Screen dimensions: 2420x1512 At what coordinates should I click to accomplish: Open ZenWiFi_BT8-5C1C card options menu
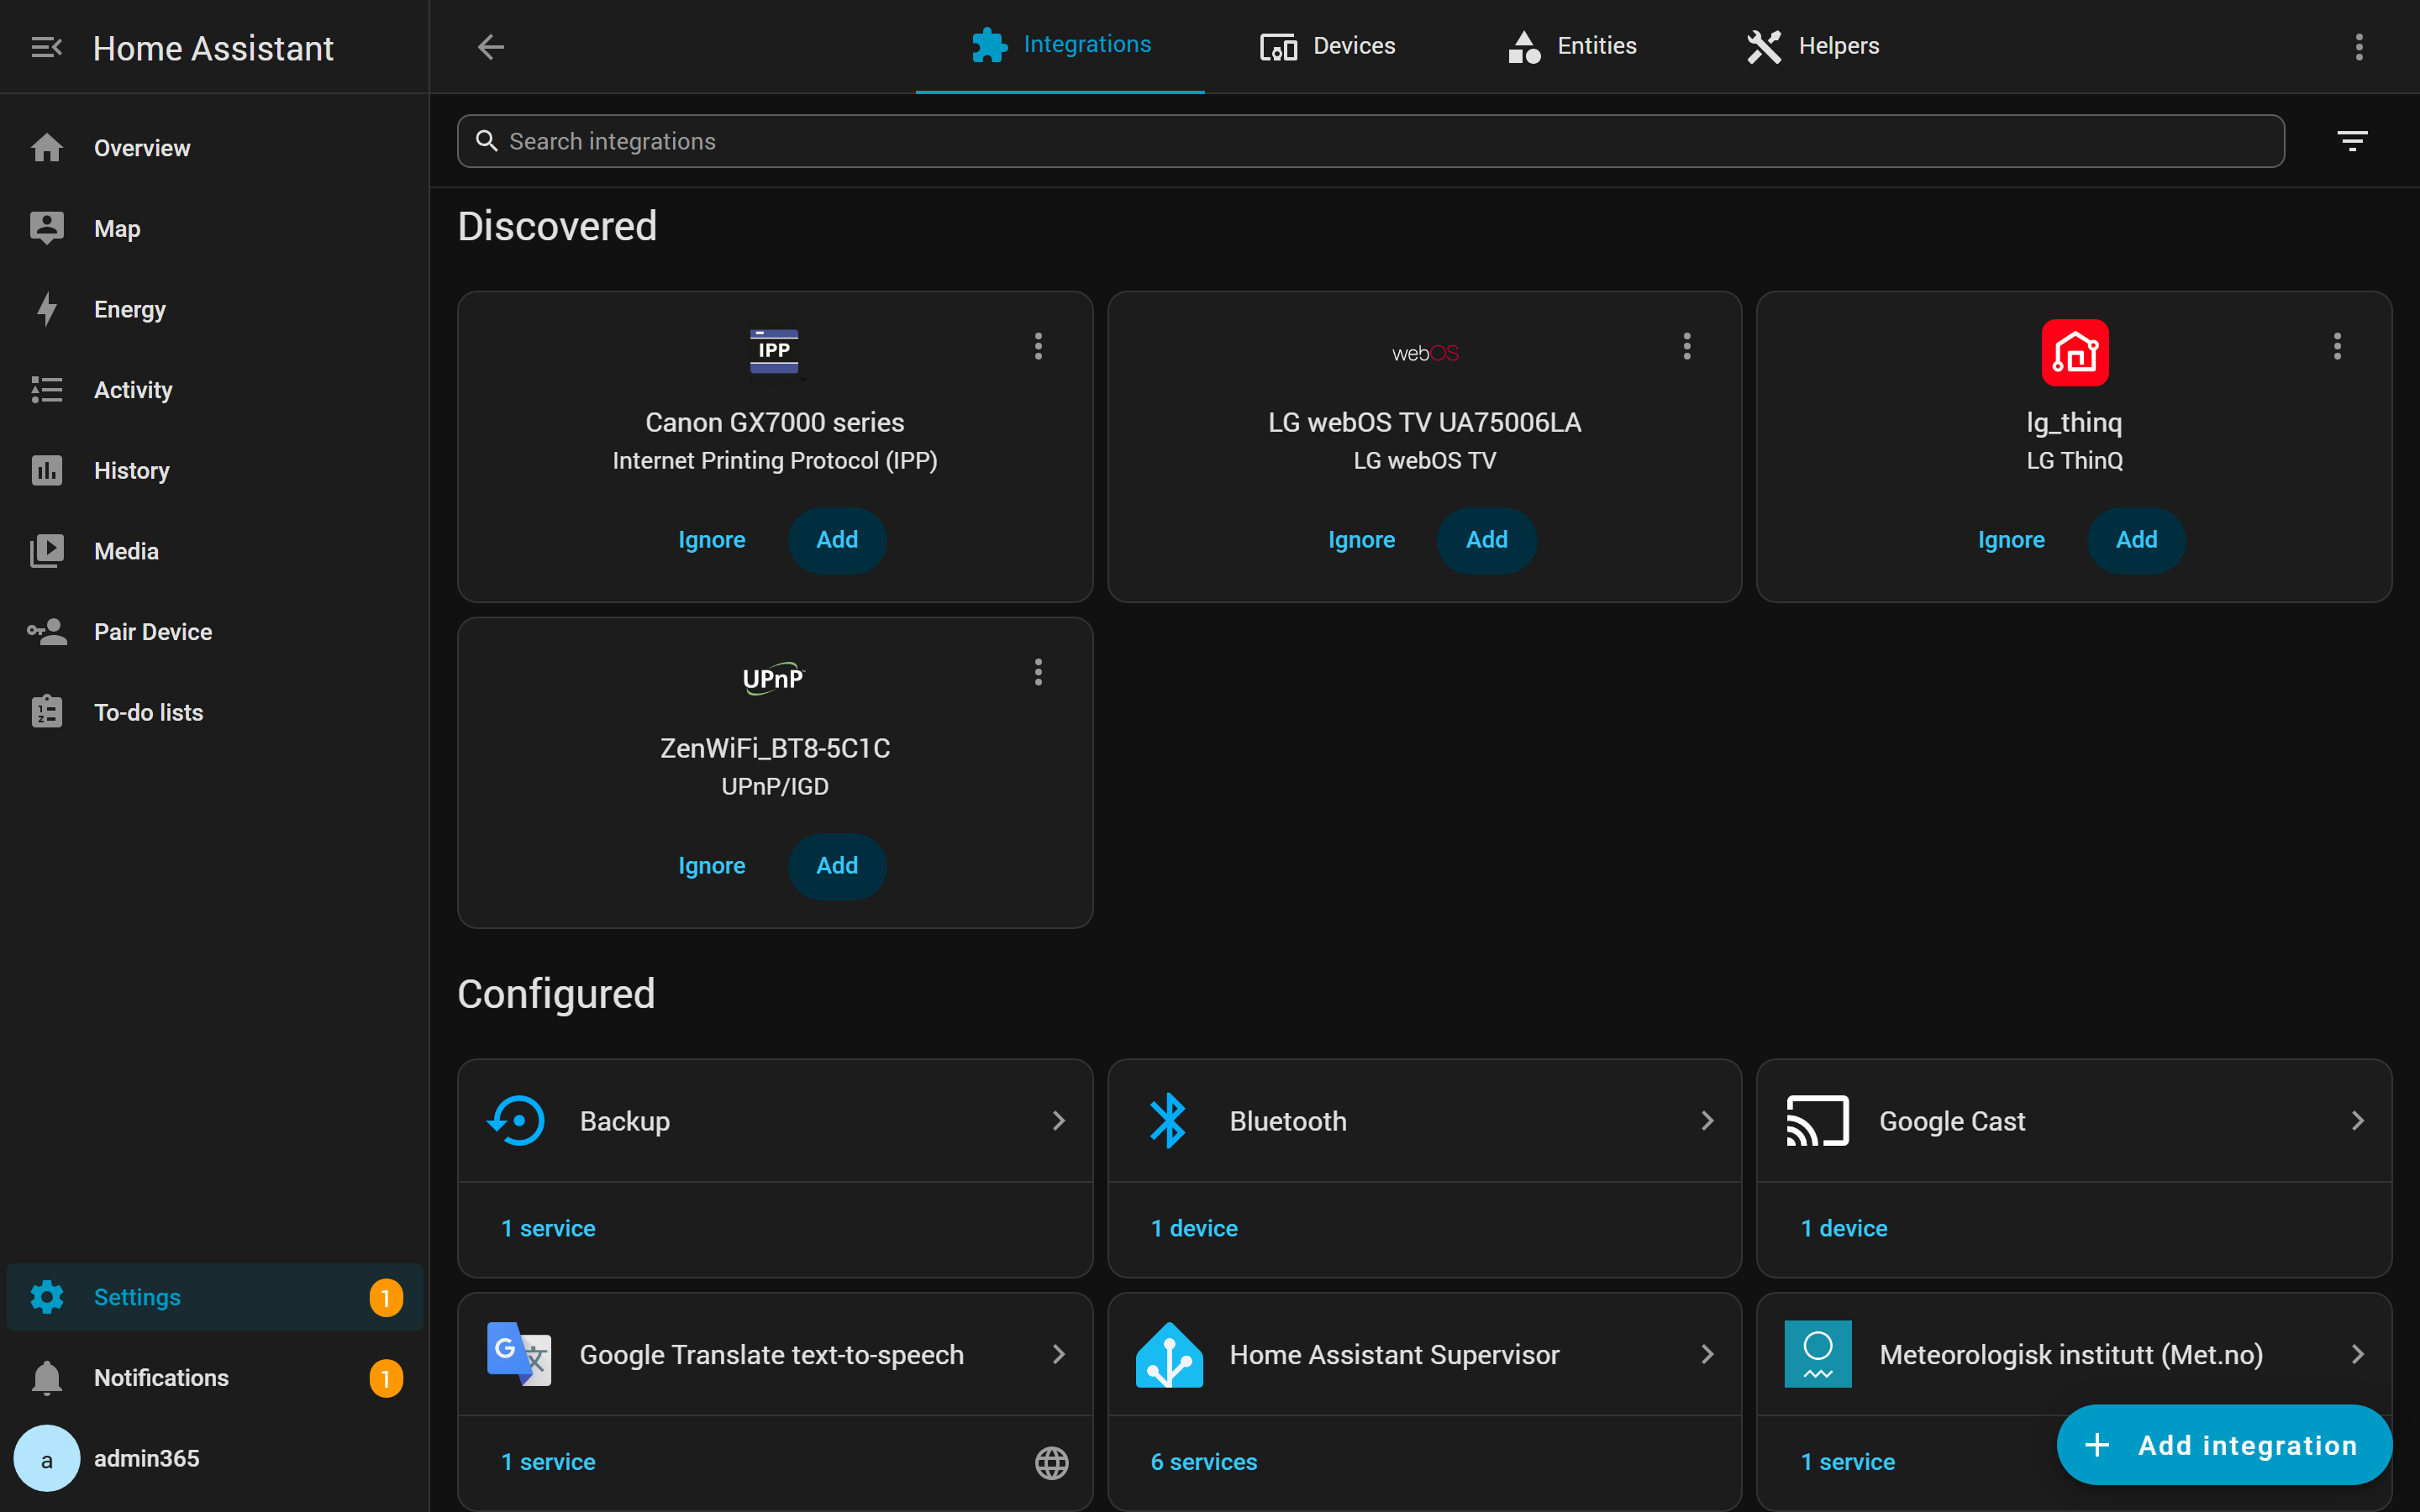coord(1038,672)
